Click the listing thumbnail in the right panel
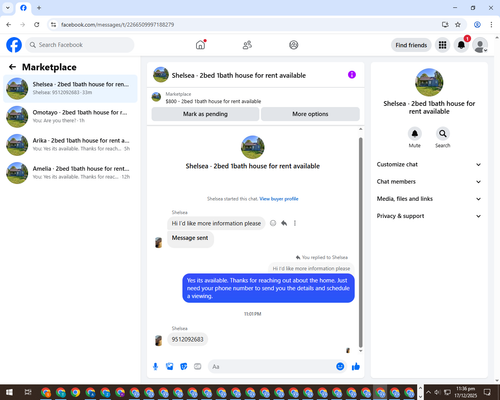 tap(429, 82)
